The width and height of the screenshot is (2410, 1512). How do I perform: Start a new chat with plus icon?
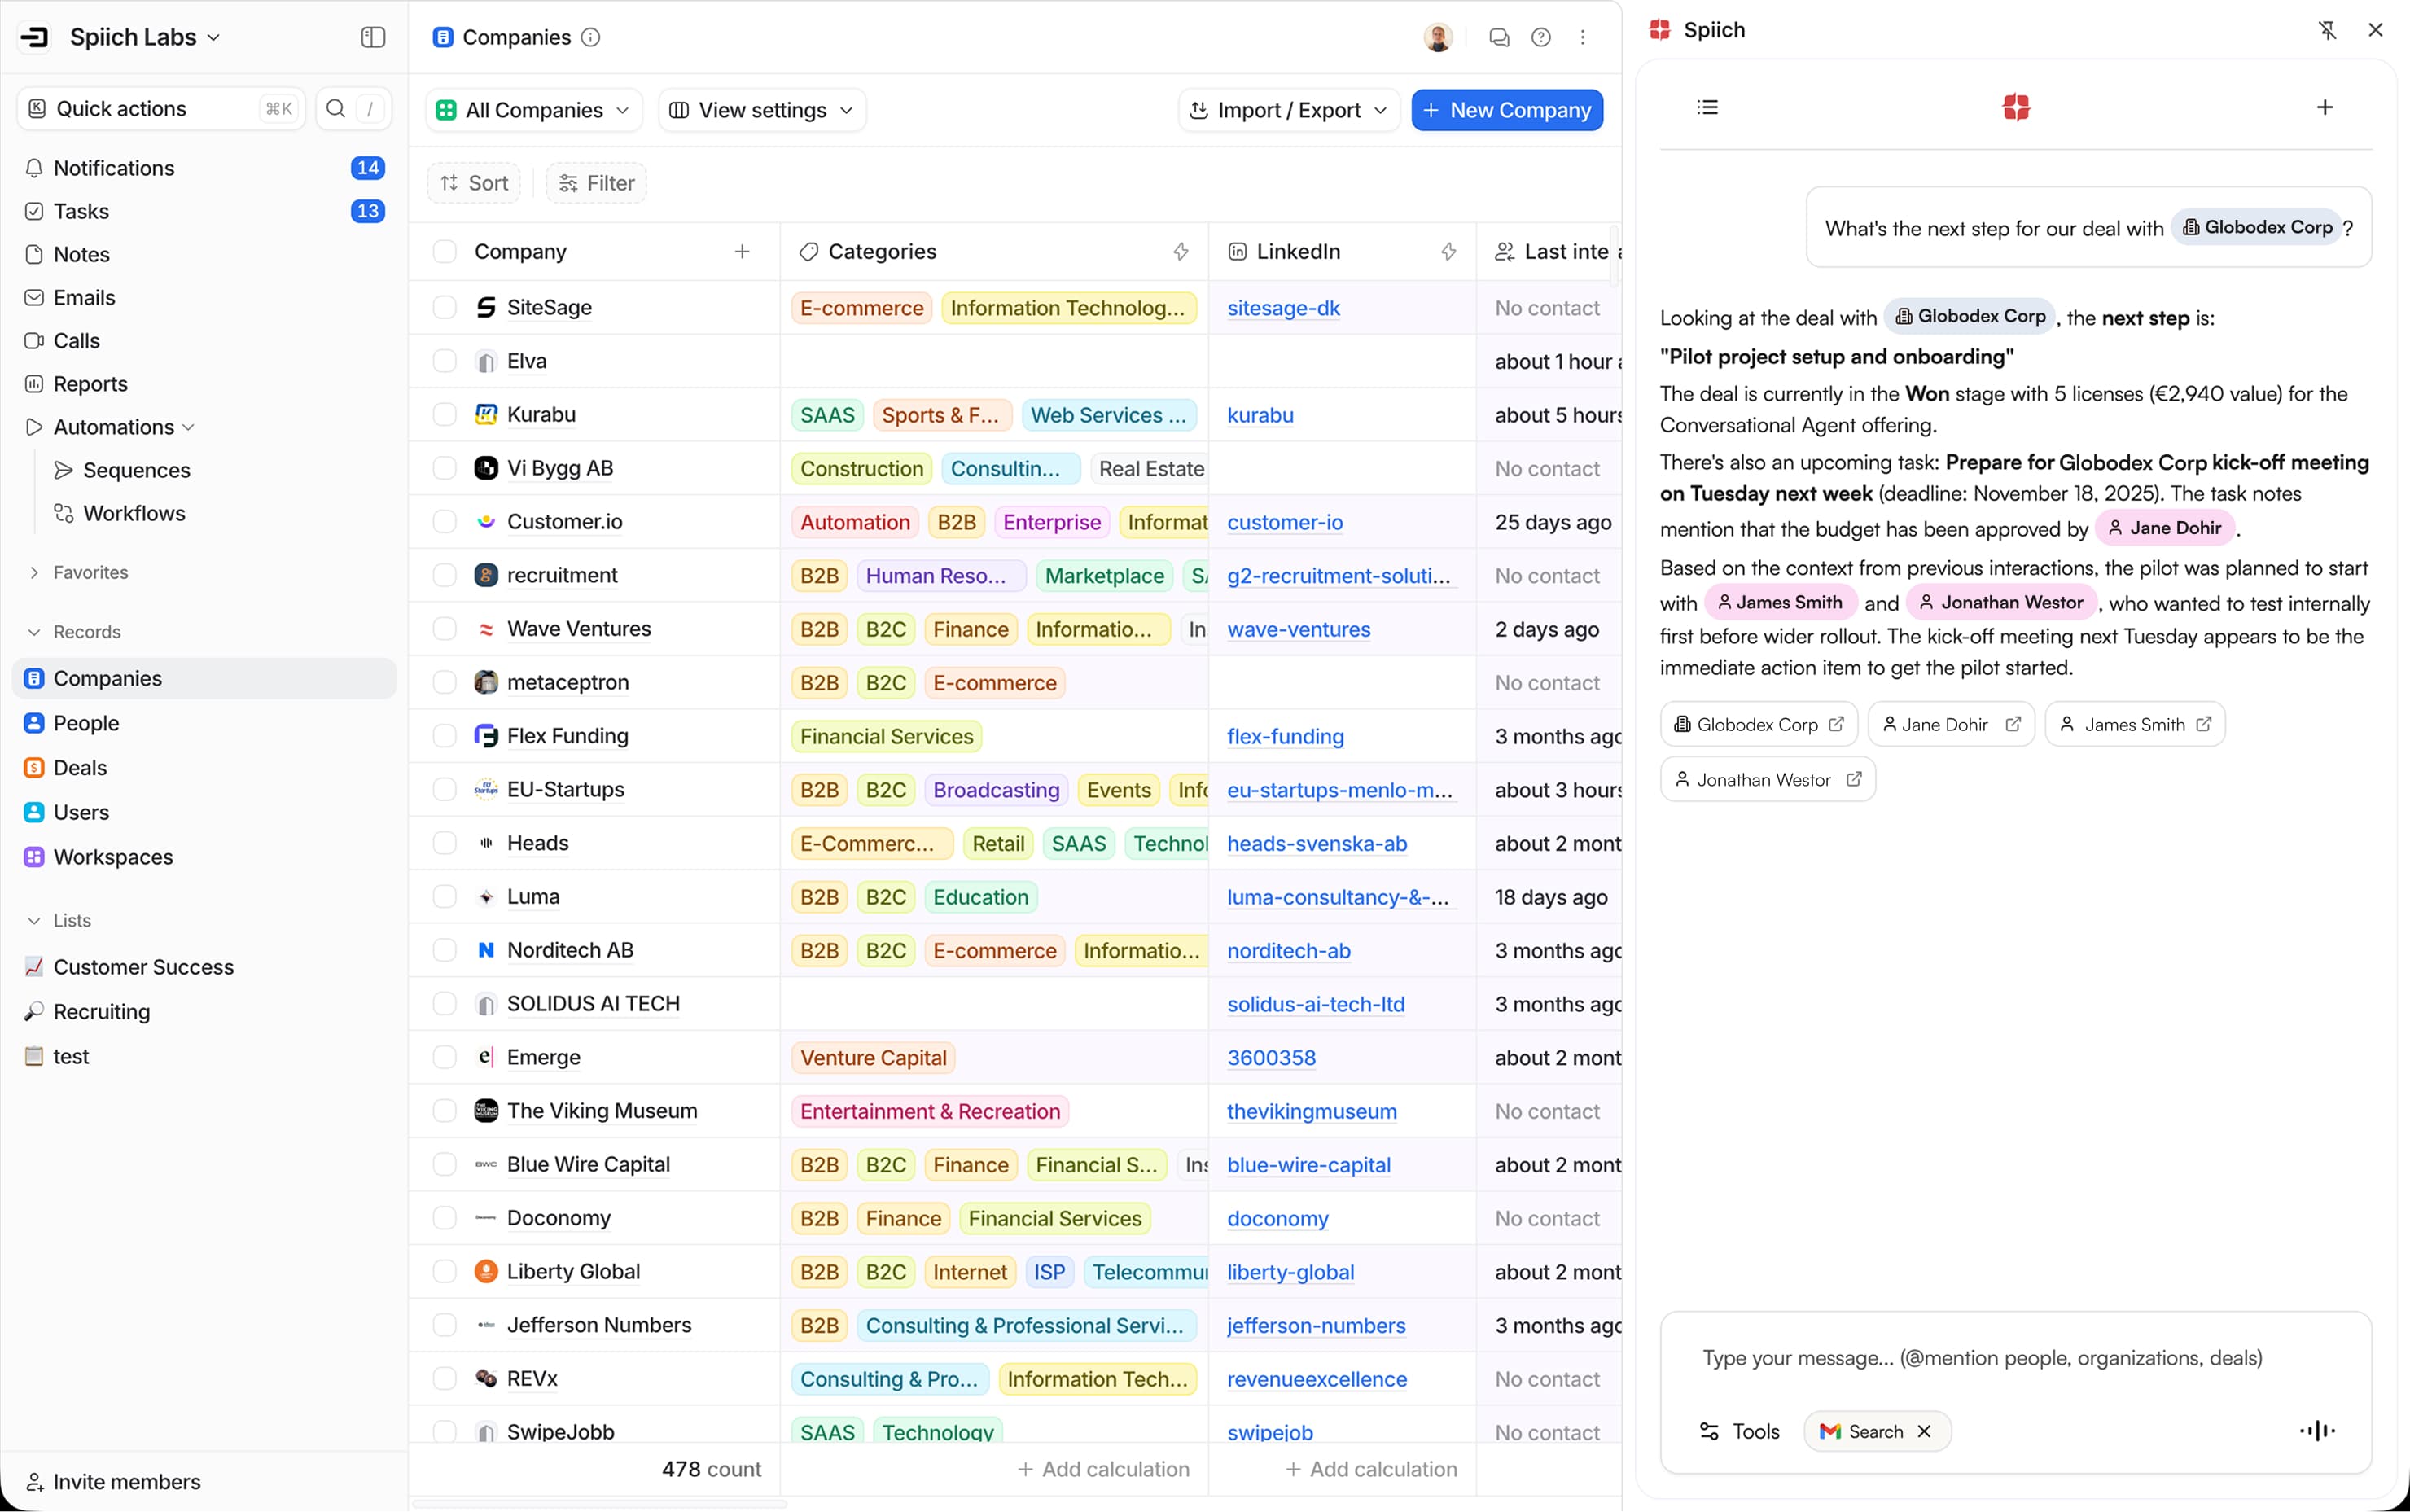coord(2324,107)
